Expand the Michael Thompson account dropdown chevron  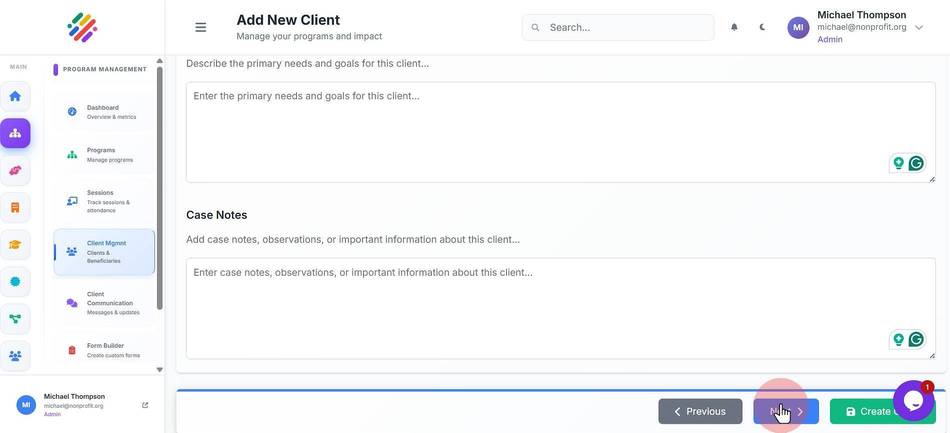pos(918,27)
